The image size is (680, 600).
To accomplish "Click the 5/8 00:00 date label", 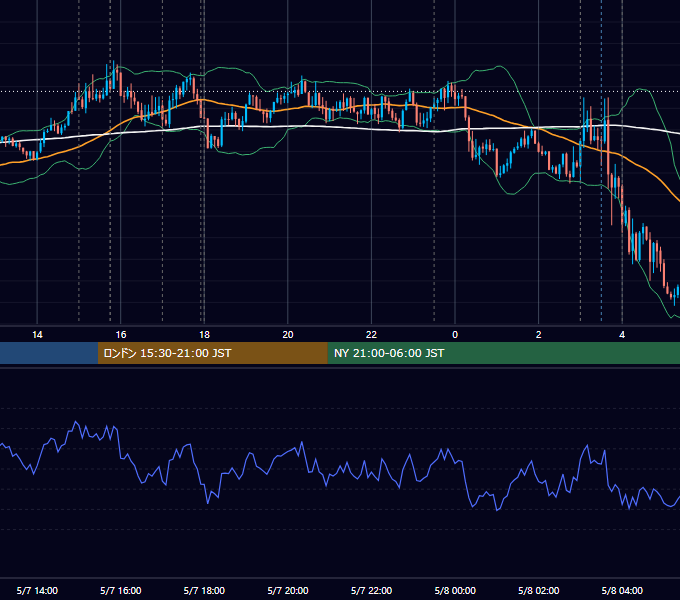I will pos(455,590).
